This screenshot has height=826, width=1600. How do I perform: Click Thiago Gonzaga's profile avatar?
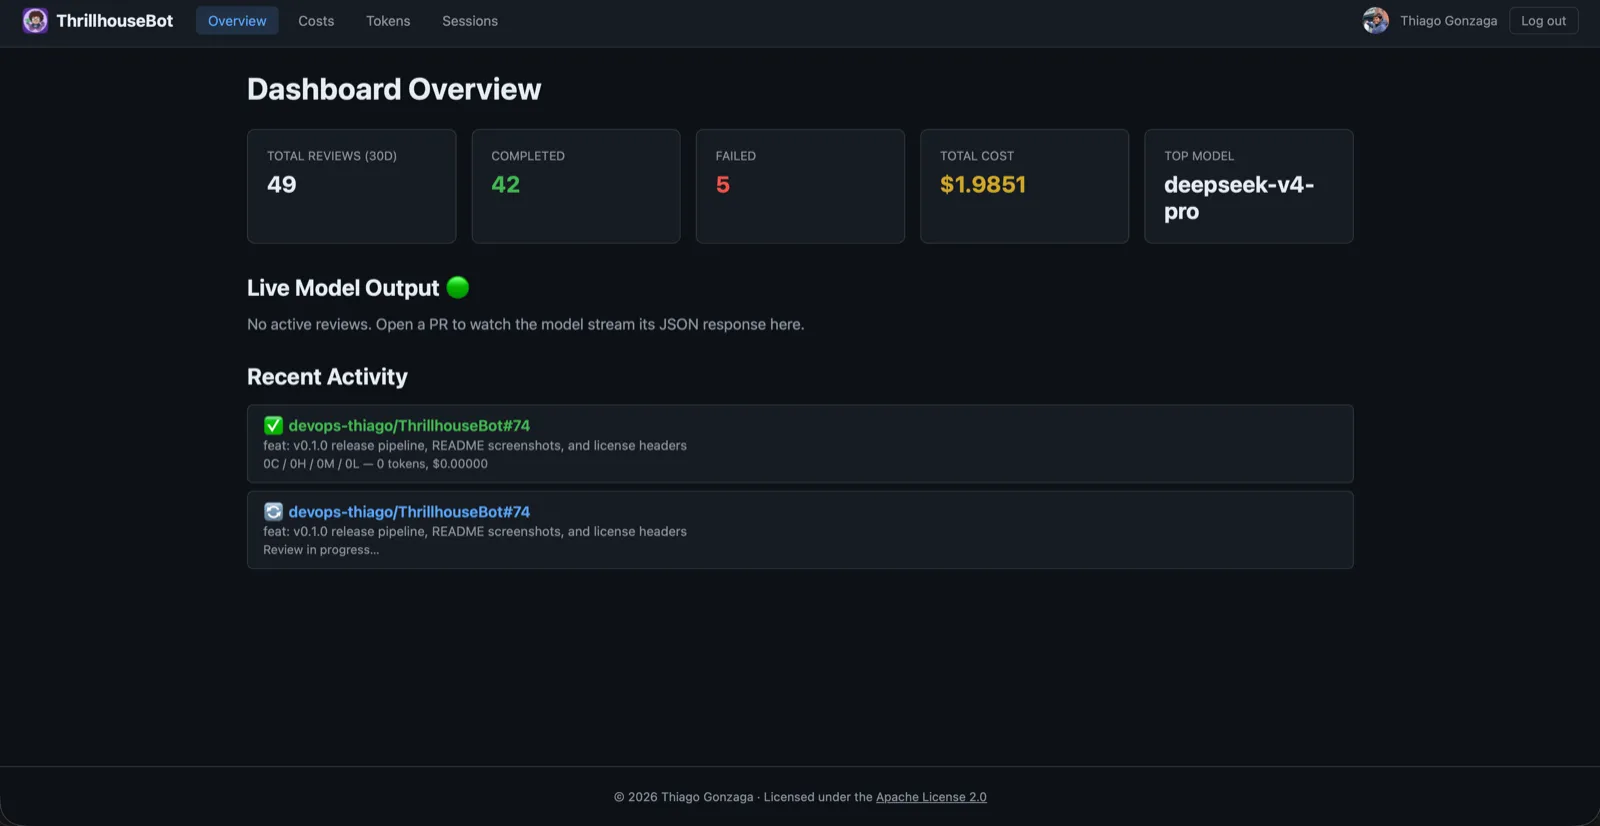[1376, 21]
